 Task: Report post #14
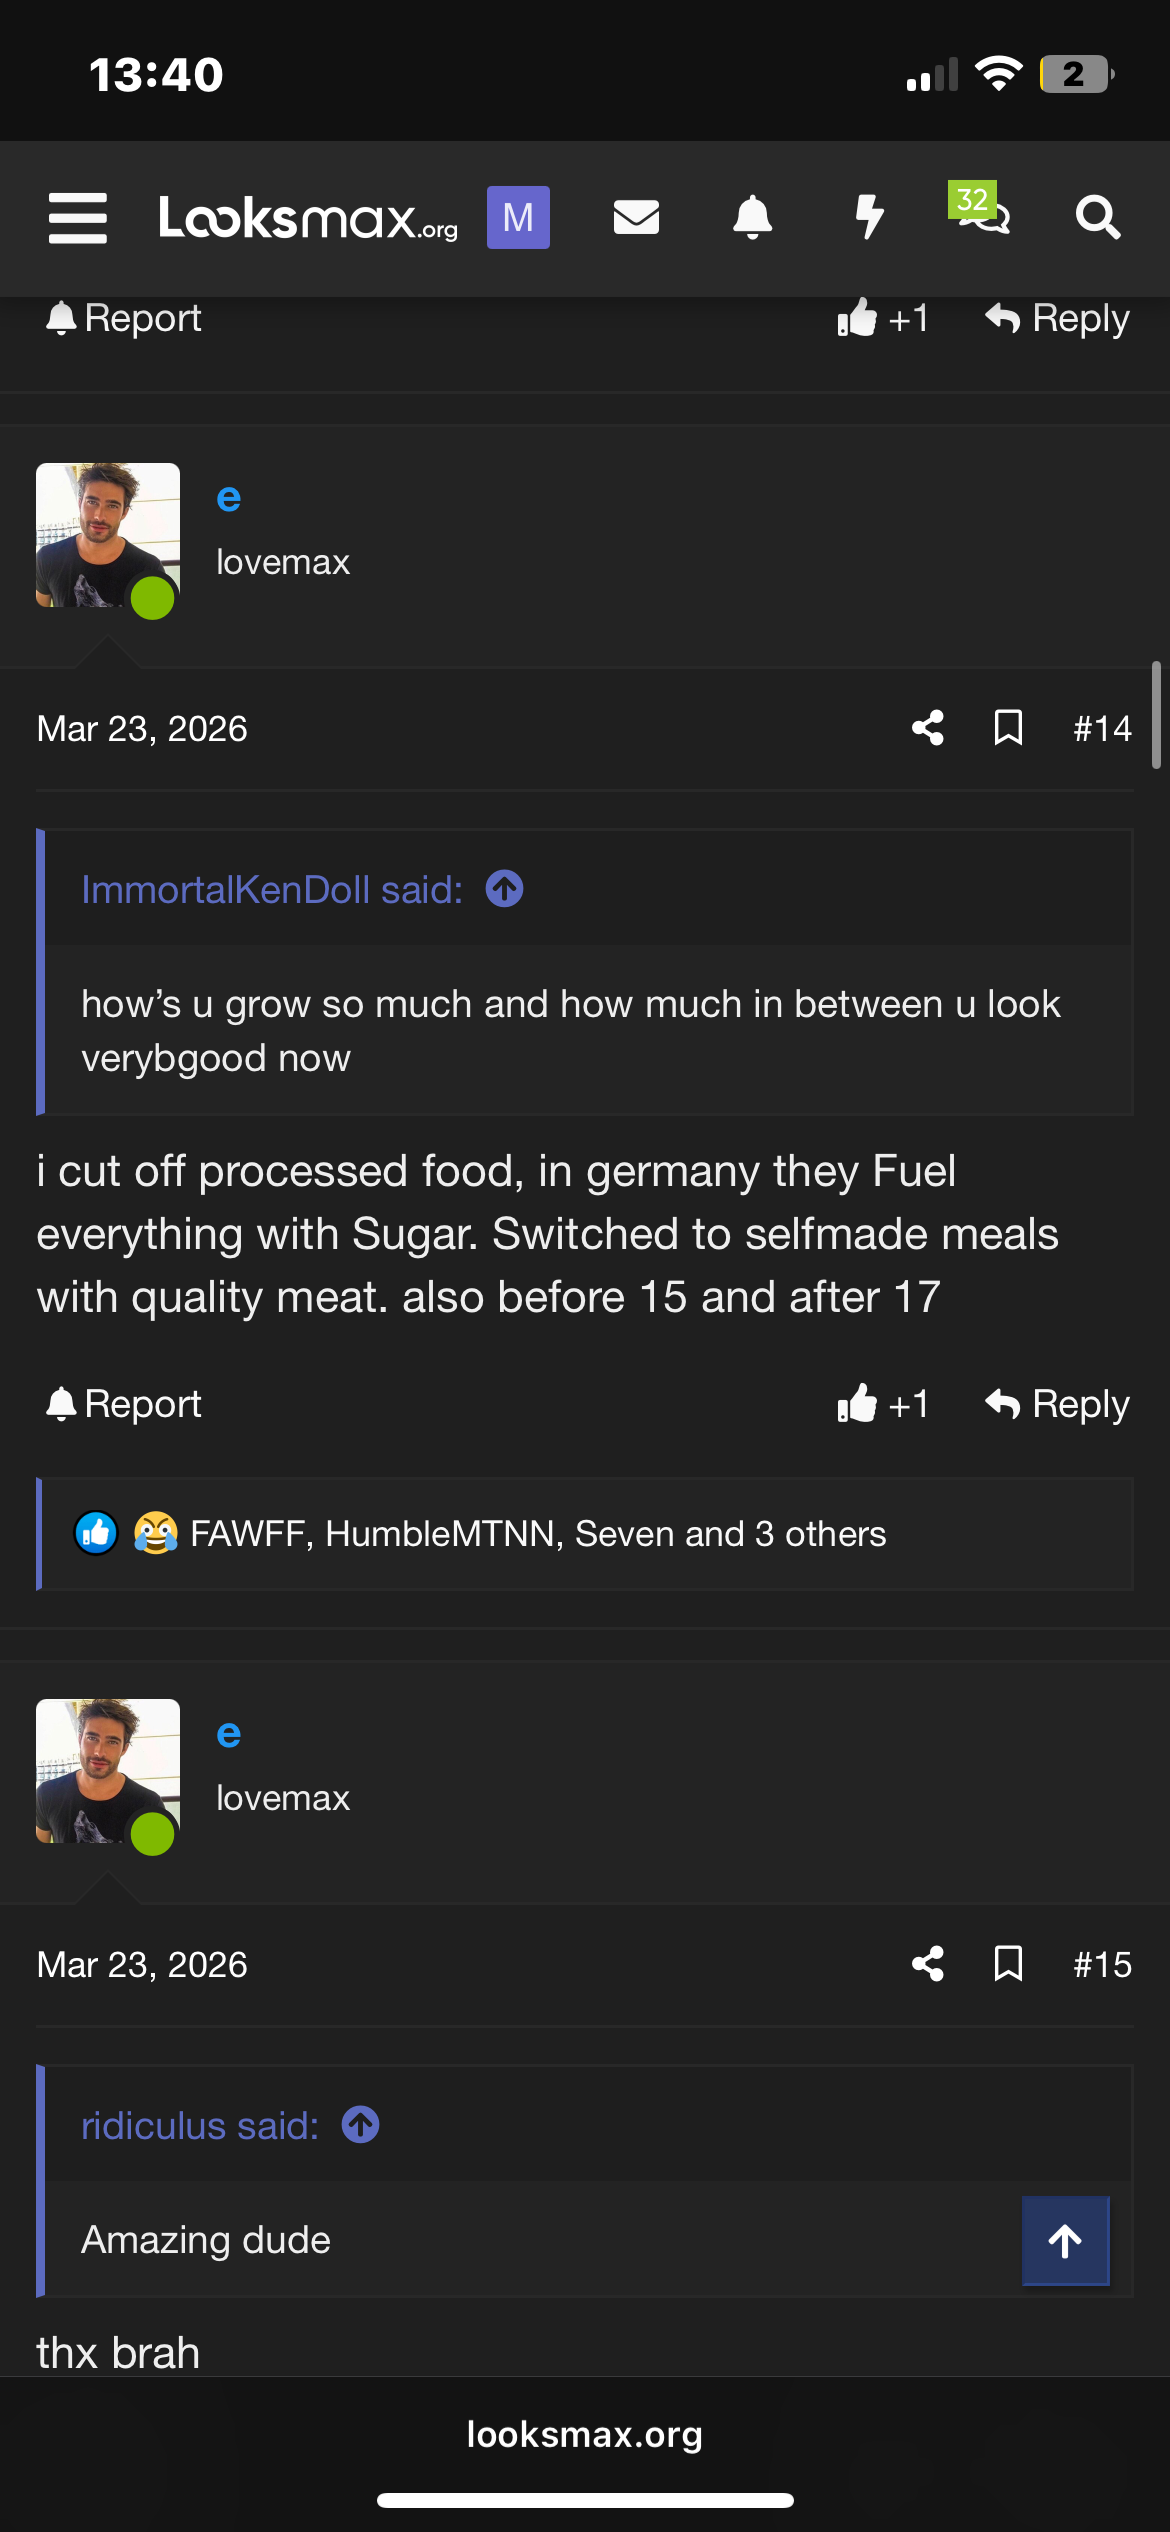click(x=124, y=1404)
